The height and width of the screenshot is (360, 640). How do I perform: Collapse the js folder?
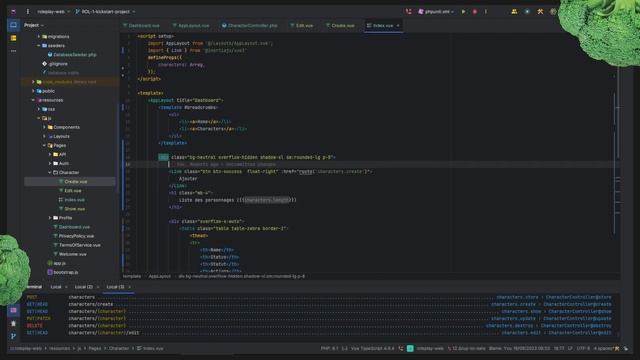(x=39, y=118)
